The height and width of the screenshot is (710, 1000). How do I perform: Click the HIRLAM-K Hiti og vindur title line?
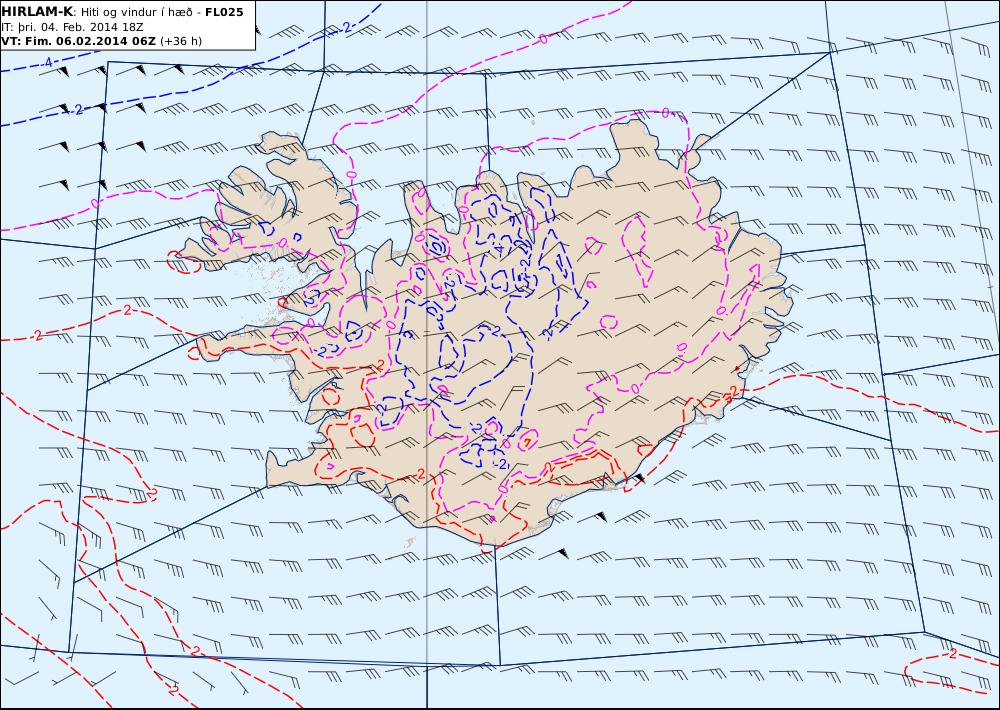(122, 12)
